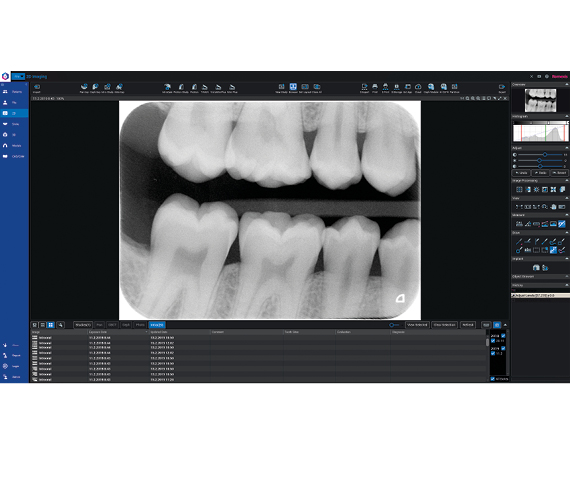The height and width of the screenshot is (500, 570).
Task: Click the View Selected button
Action: coord(417,325)
